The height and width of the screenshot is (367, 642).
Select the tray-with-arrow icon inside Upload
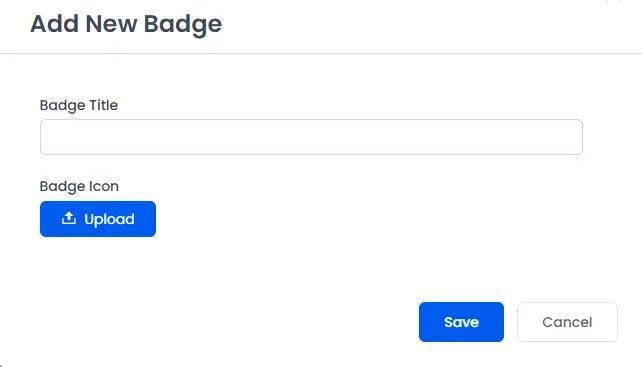69,218
